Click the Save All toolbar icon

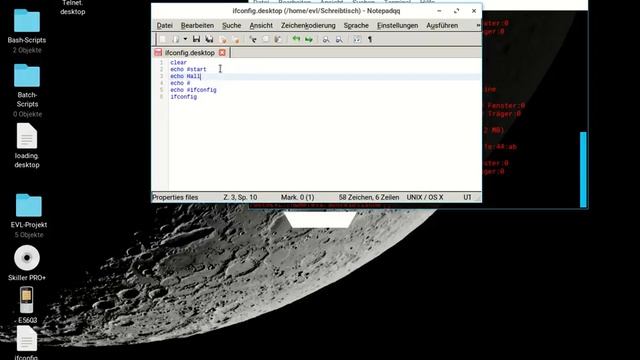coord(209,39)
